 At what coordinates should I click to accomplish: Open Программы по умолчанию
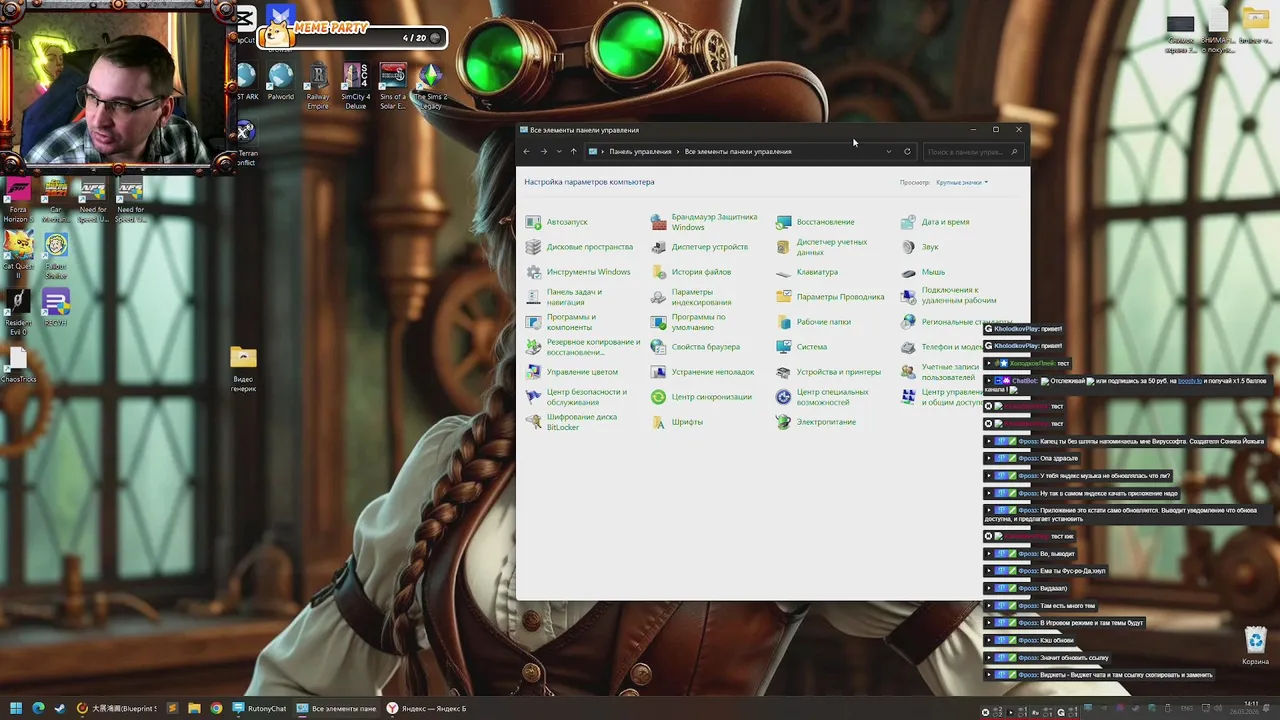click(x=688, y=322)
